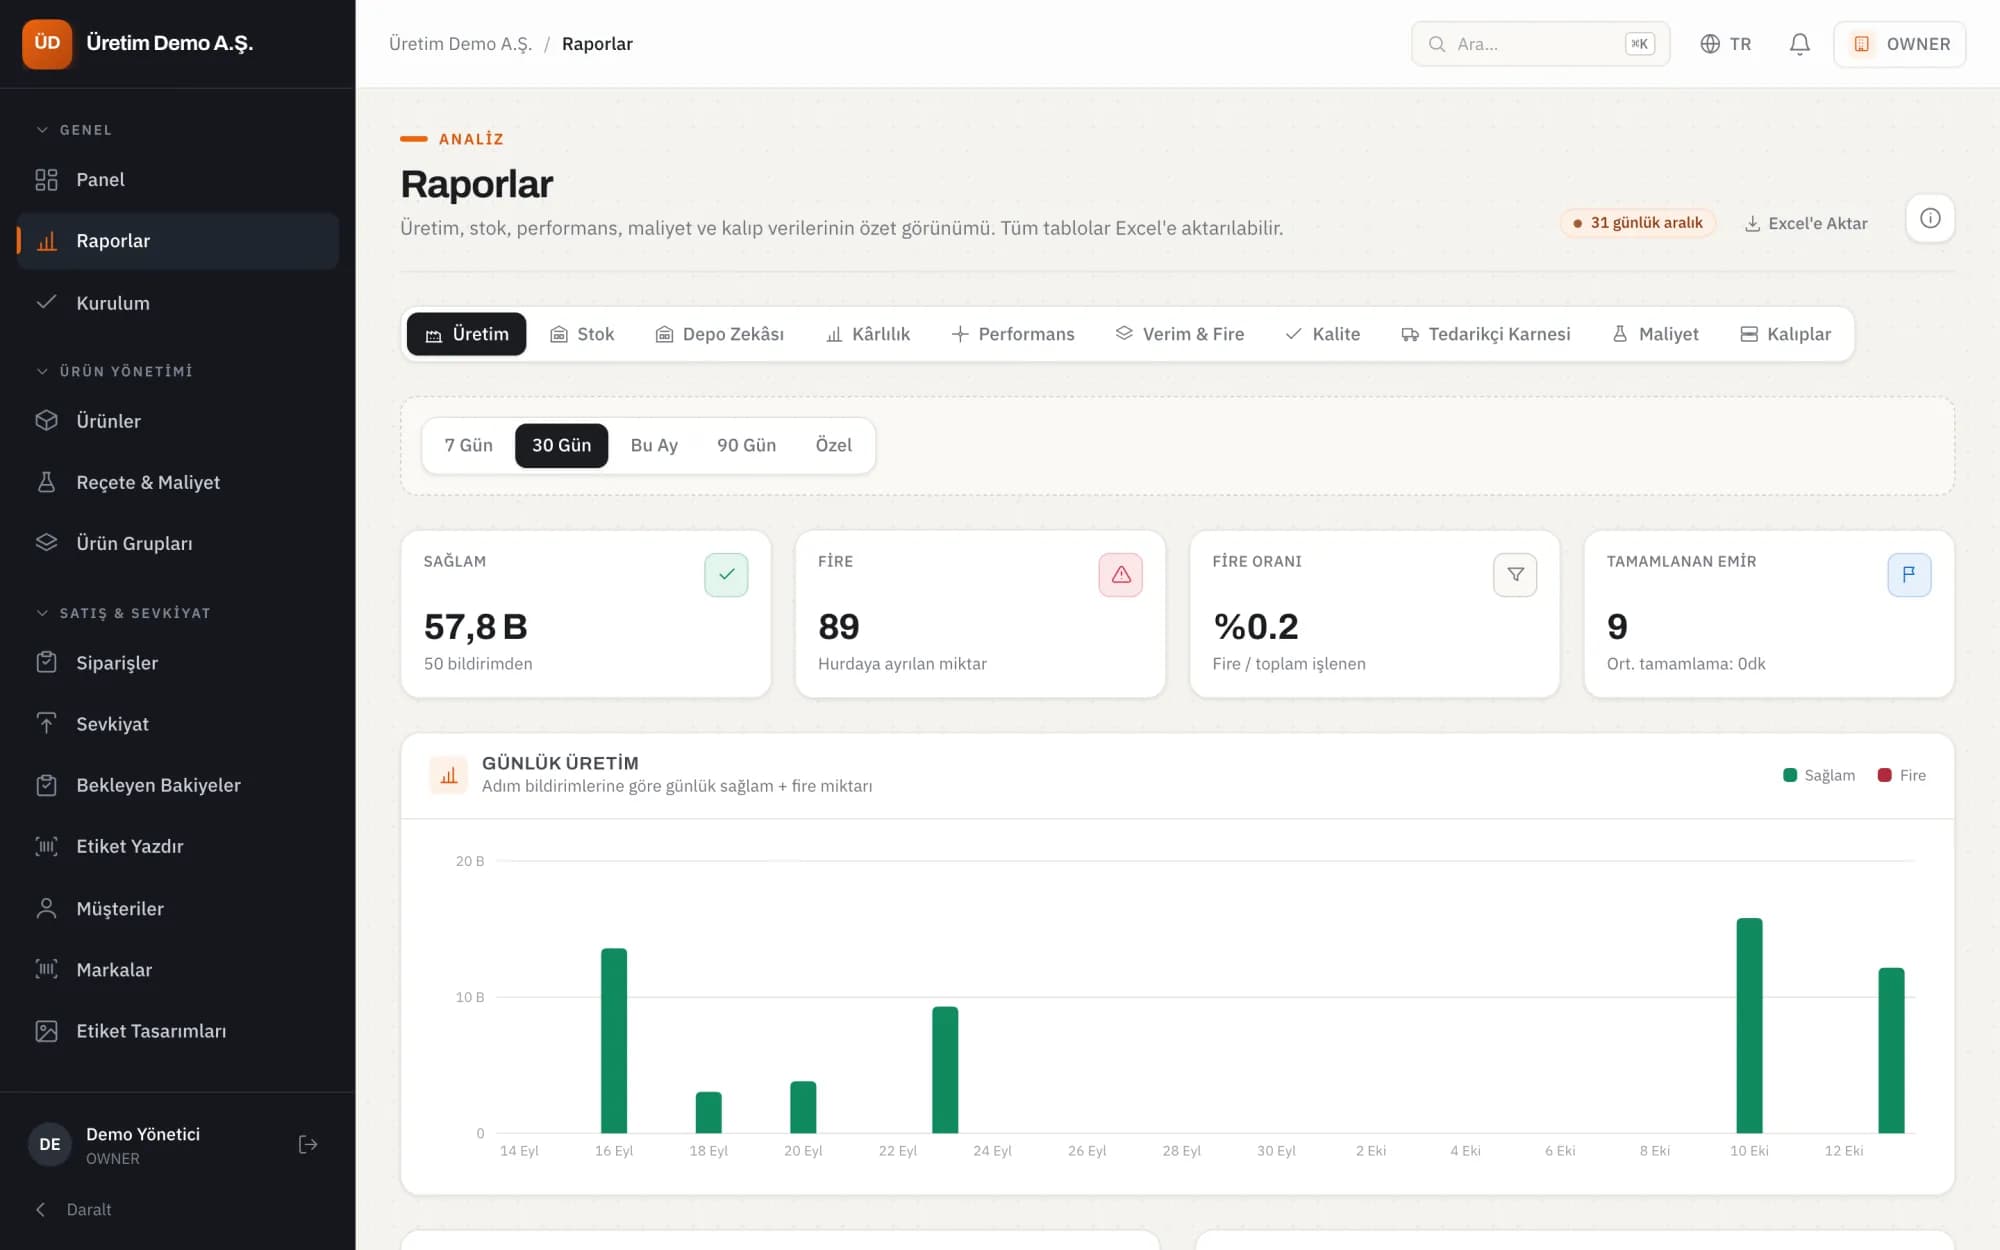The image size is (2000, 1250).
Task: Switch to the Stok report tab
Action: [x=582, y=334]
